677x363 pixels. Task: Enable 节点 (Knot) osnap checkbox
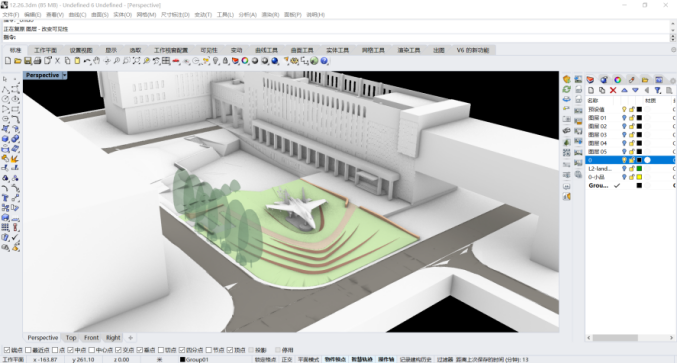[209, 350]
